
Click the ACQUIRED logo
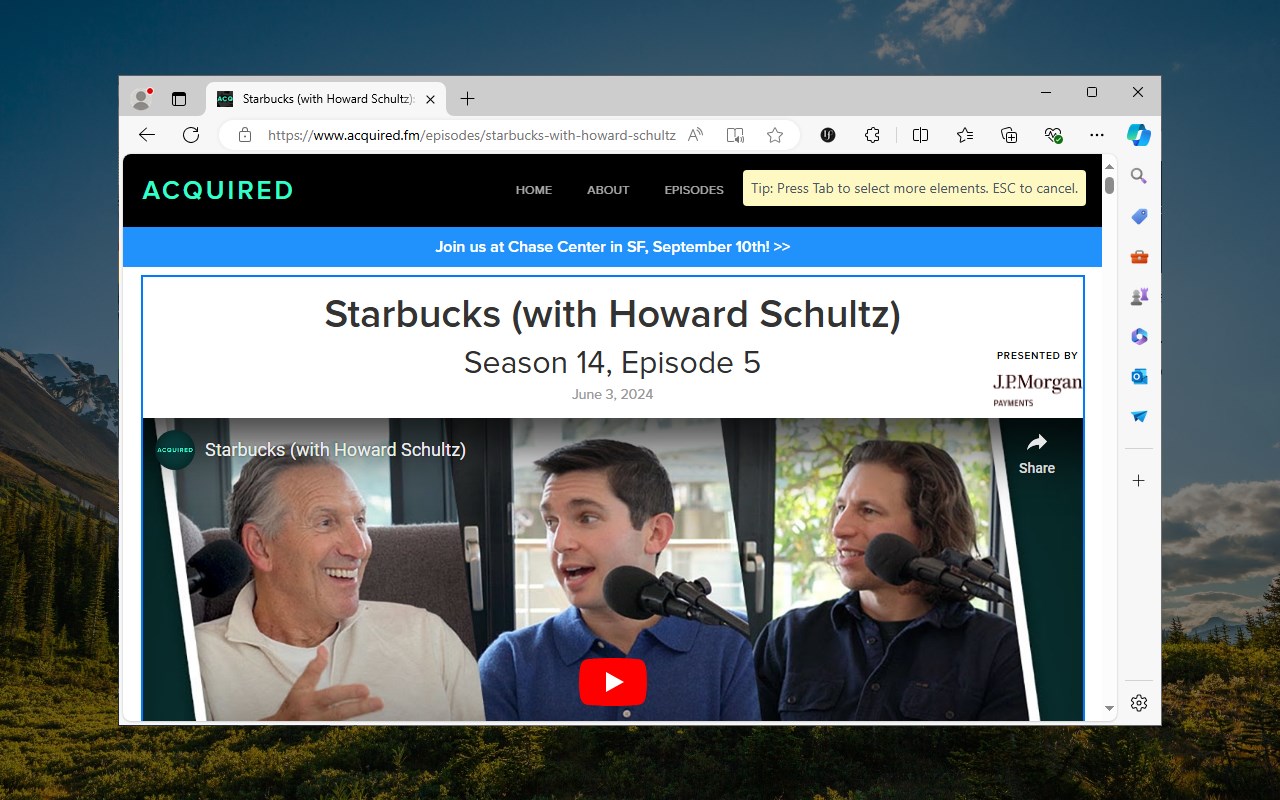click(218, 190)
